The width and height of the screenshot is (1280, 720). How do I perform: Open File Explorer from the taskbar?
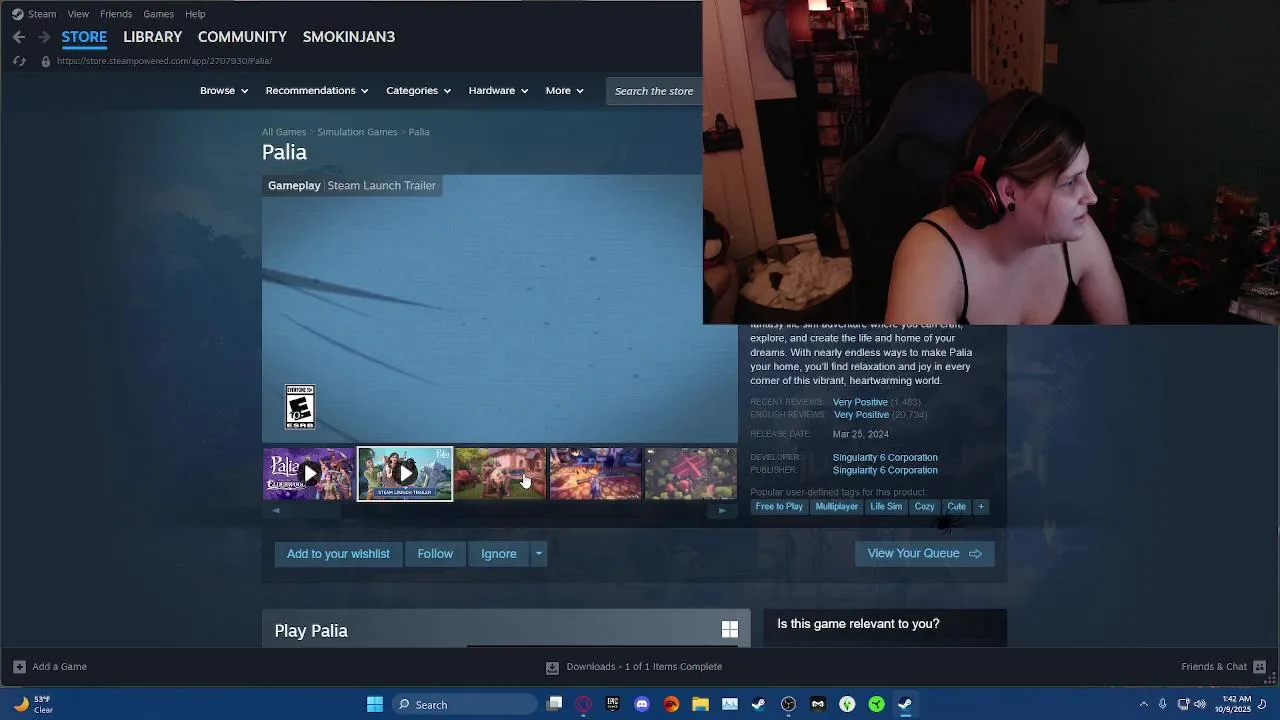click(700, 704)
